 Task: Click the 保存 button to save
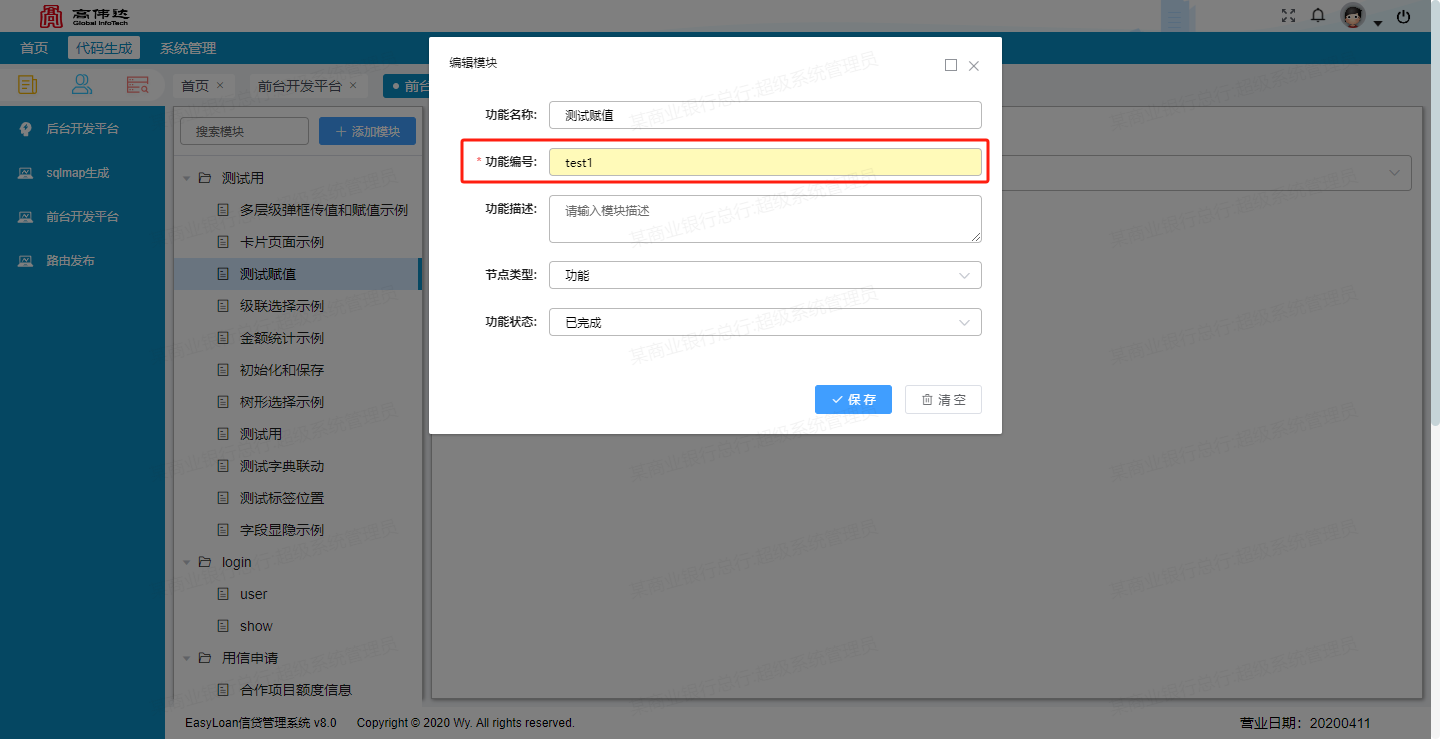853,399
